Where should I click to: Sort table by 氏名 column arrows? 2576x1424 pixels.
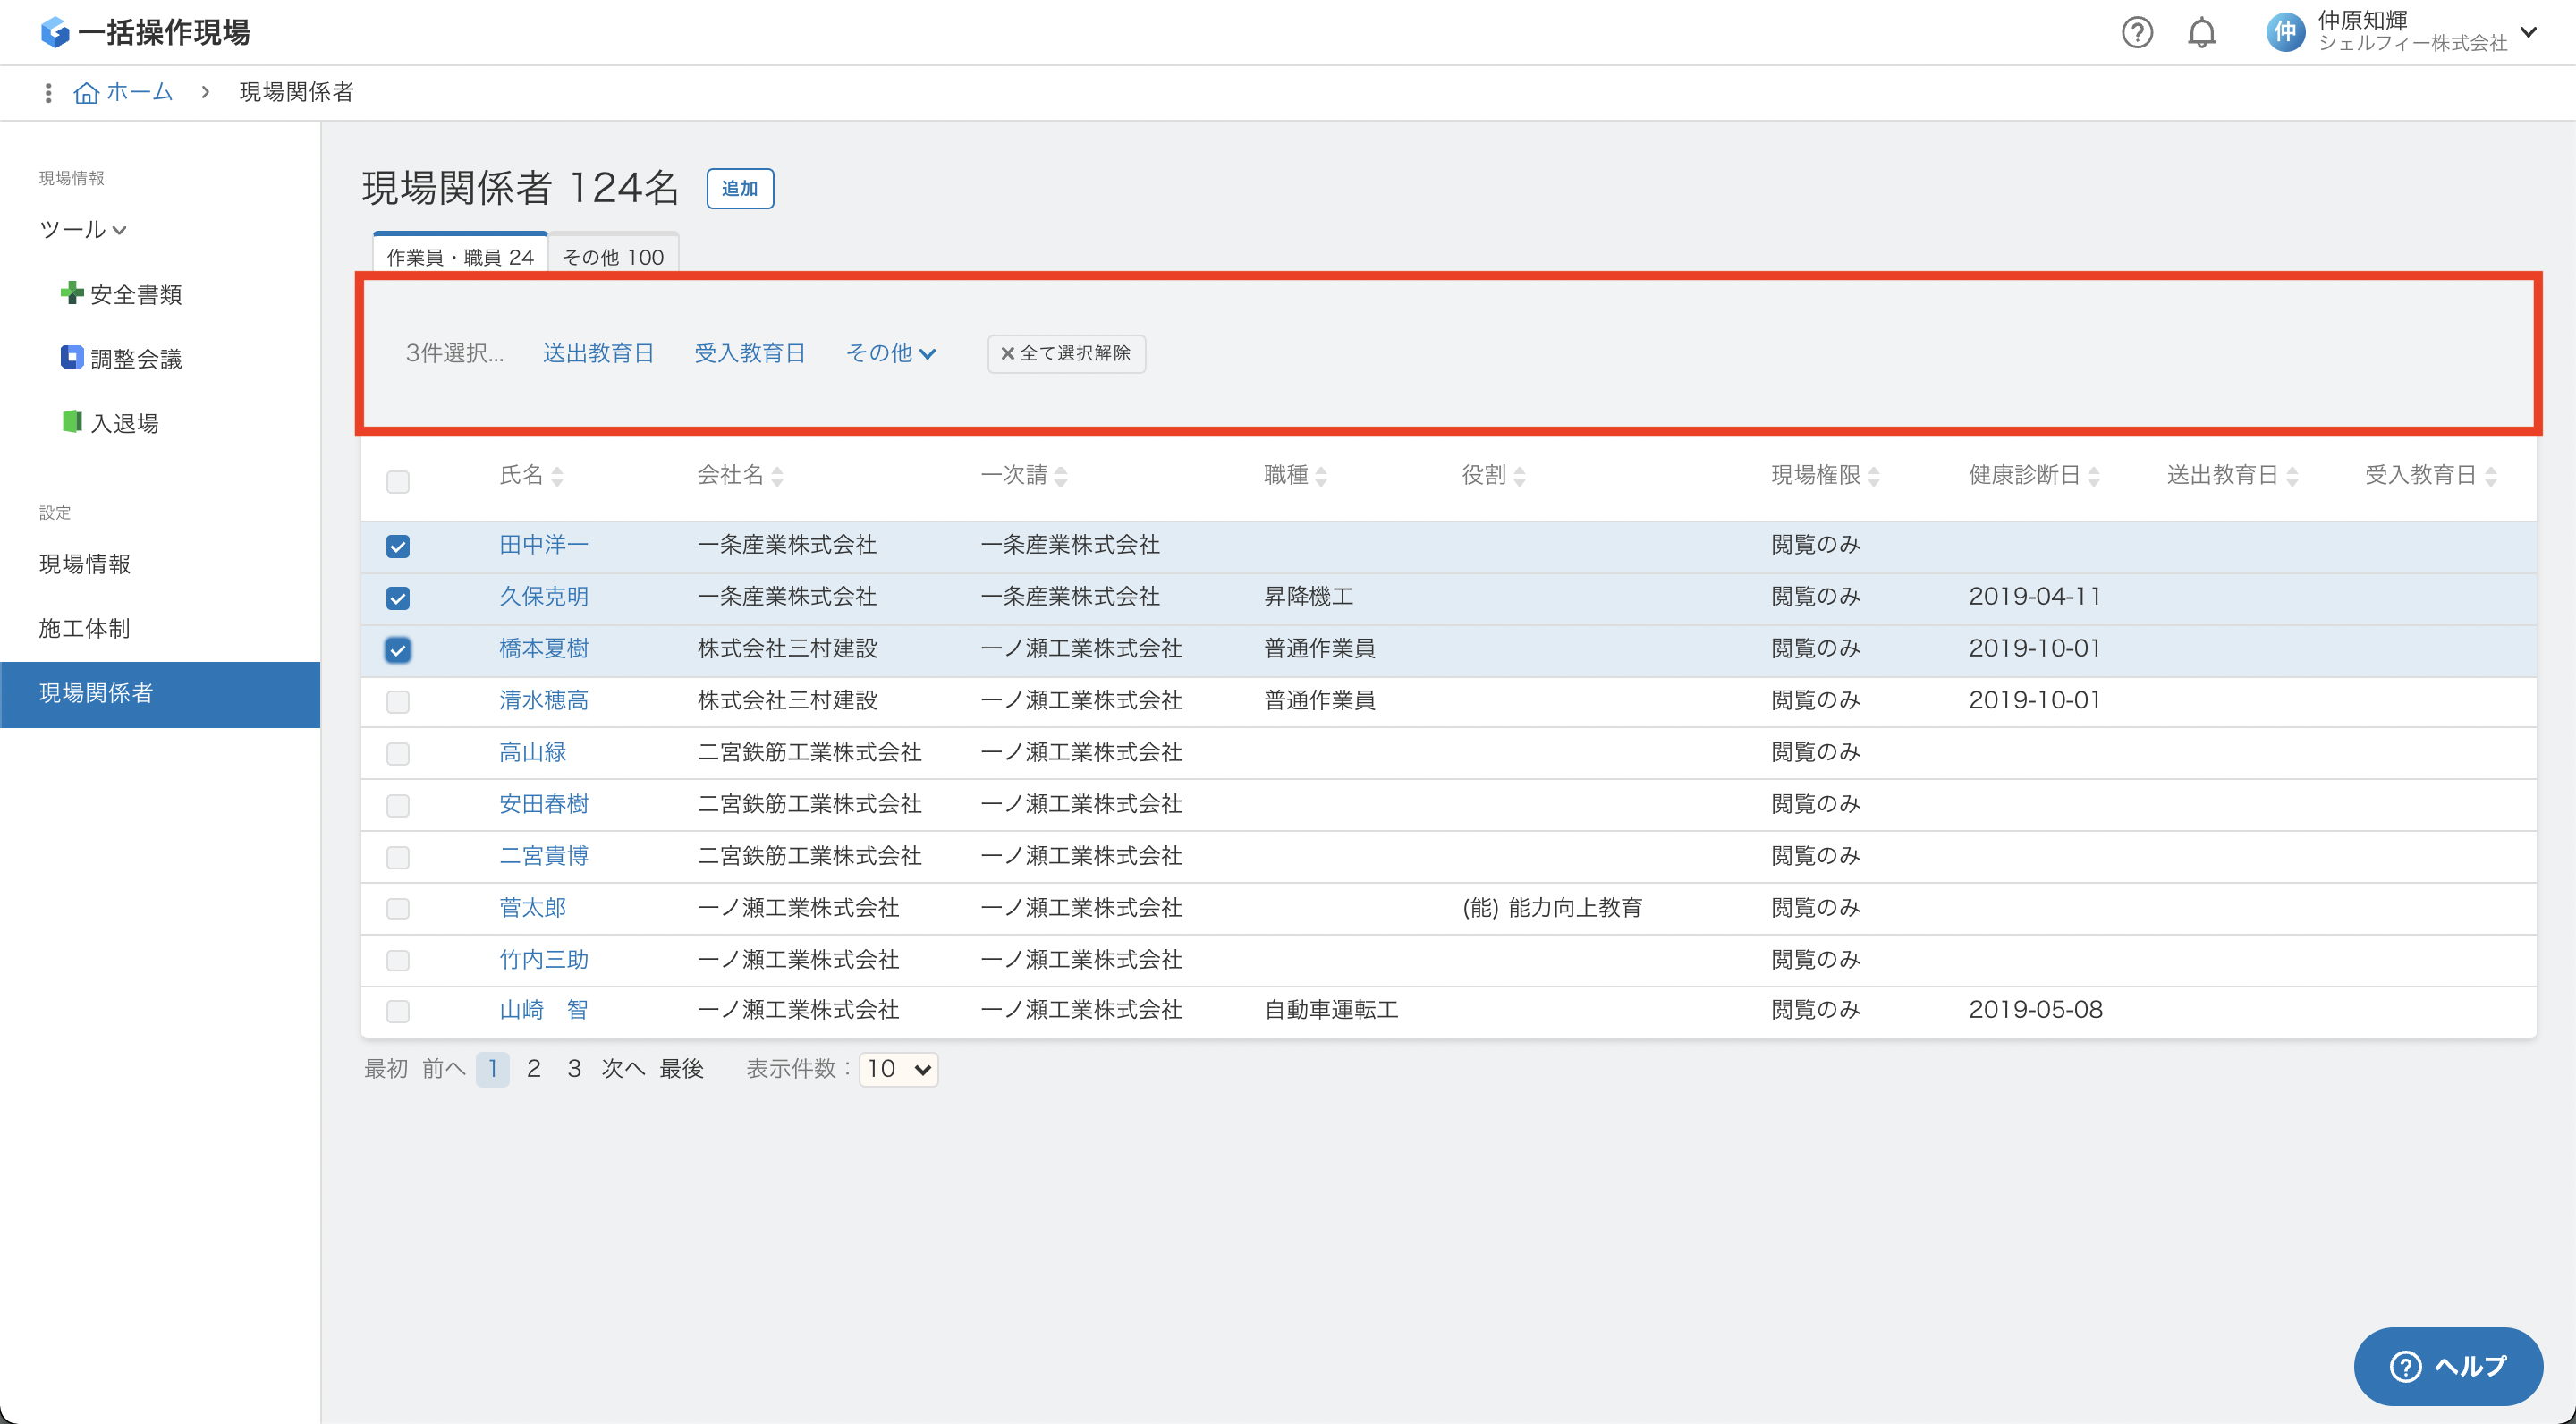tap(557, 476)
